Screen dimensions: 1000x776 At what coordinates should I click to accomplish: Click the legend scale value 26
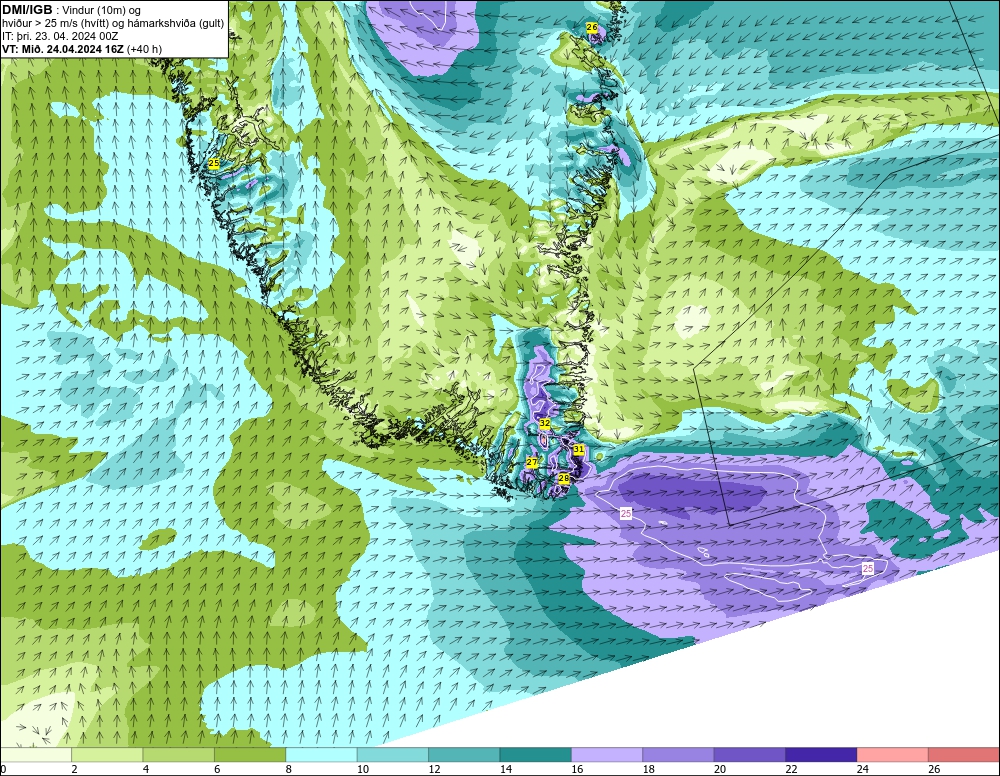point(934,769)
